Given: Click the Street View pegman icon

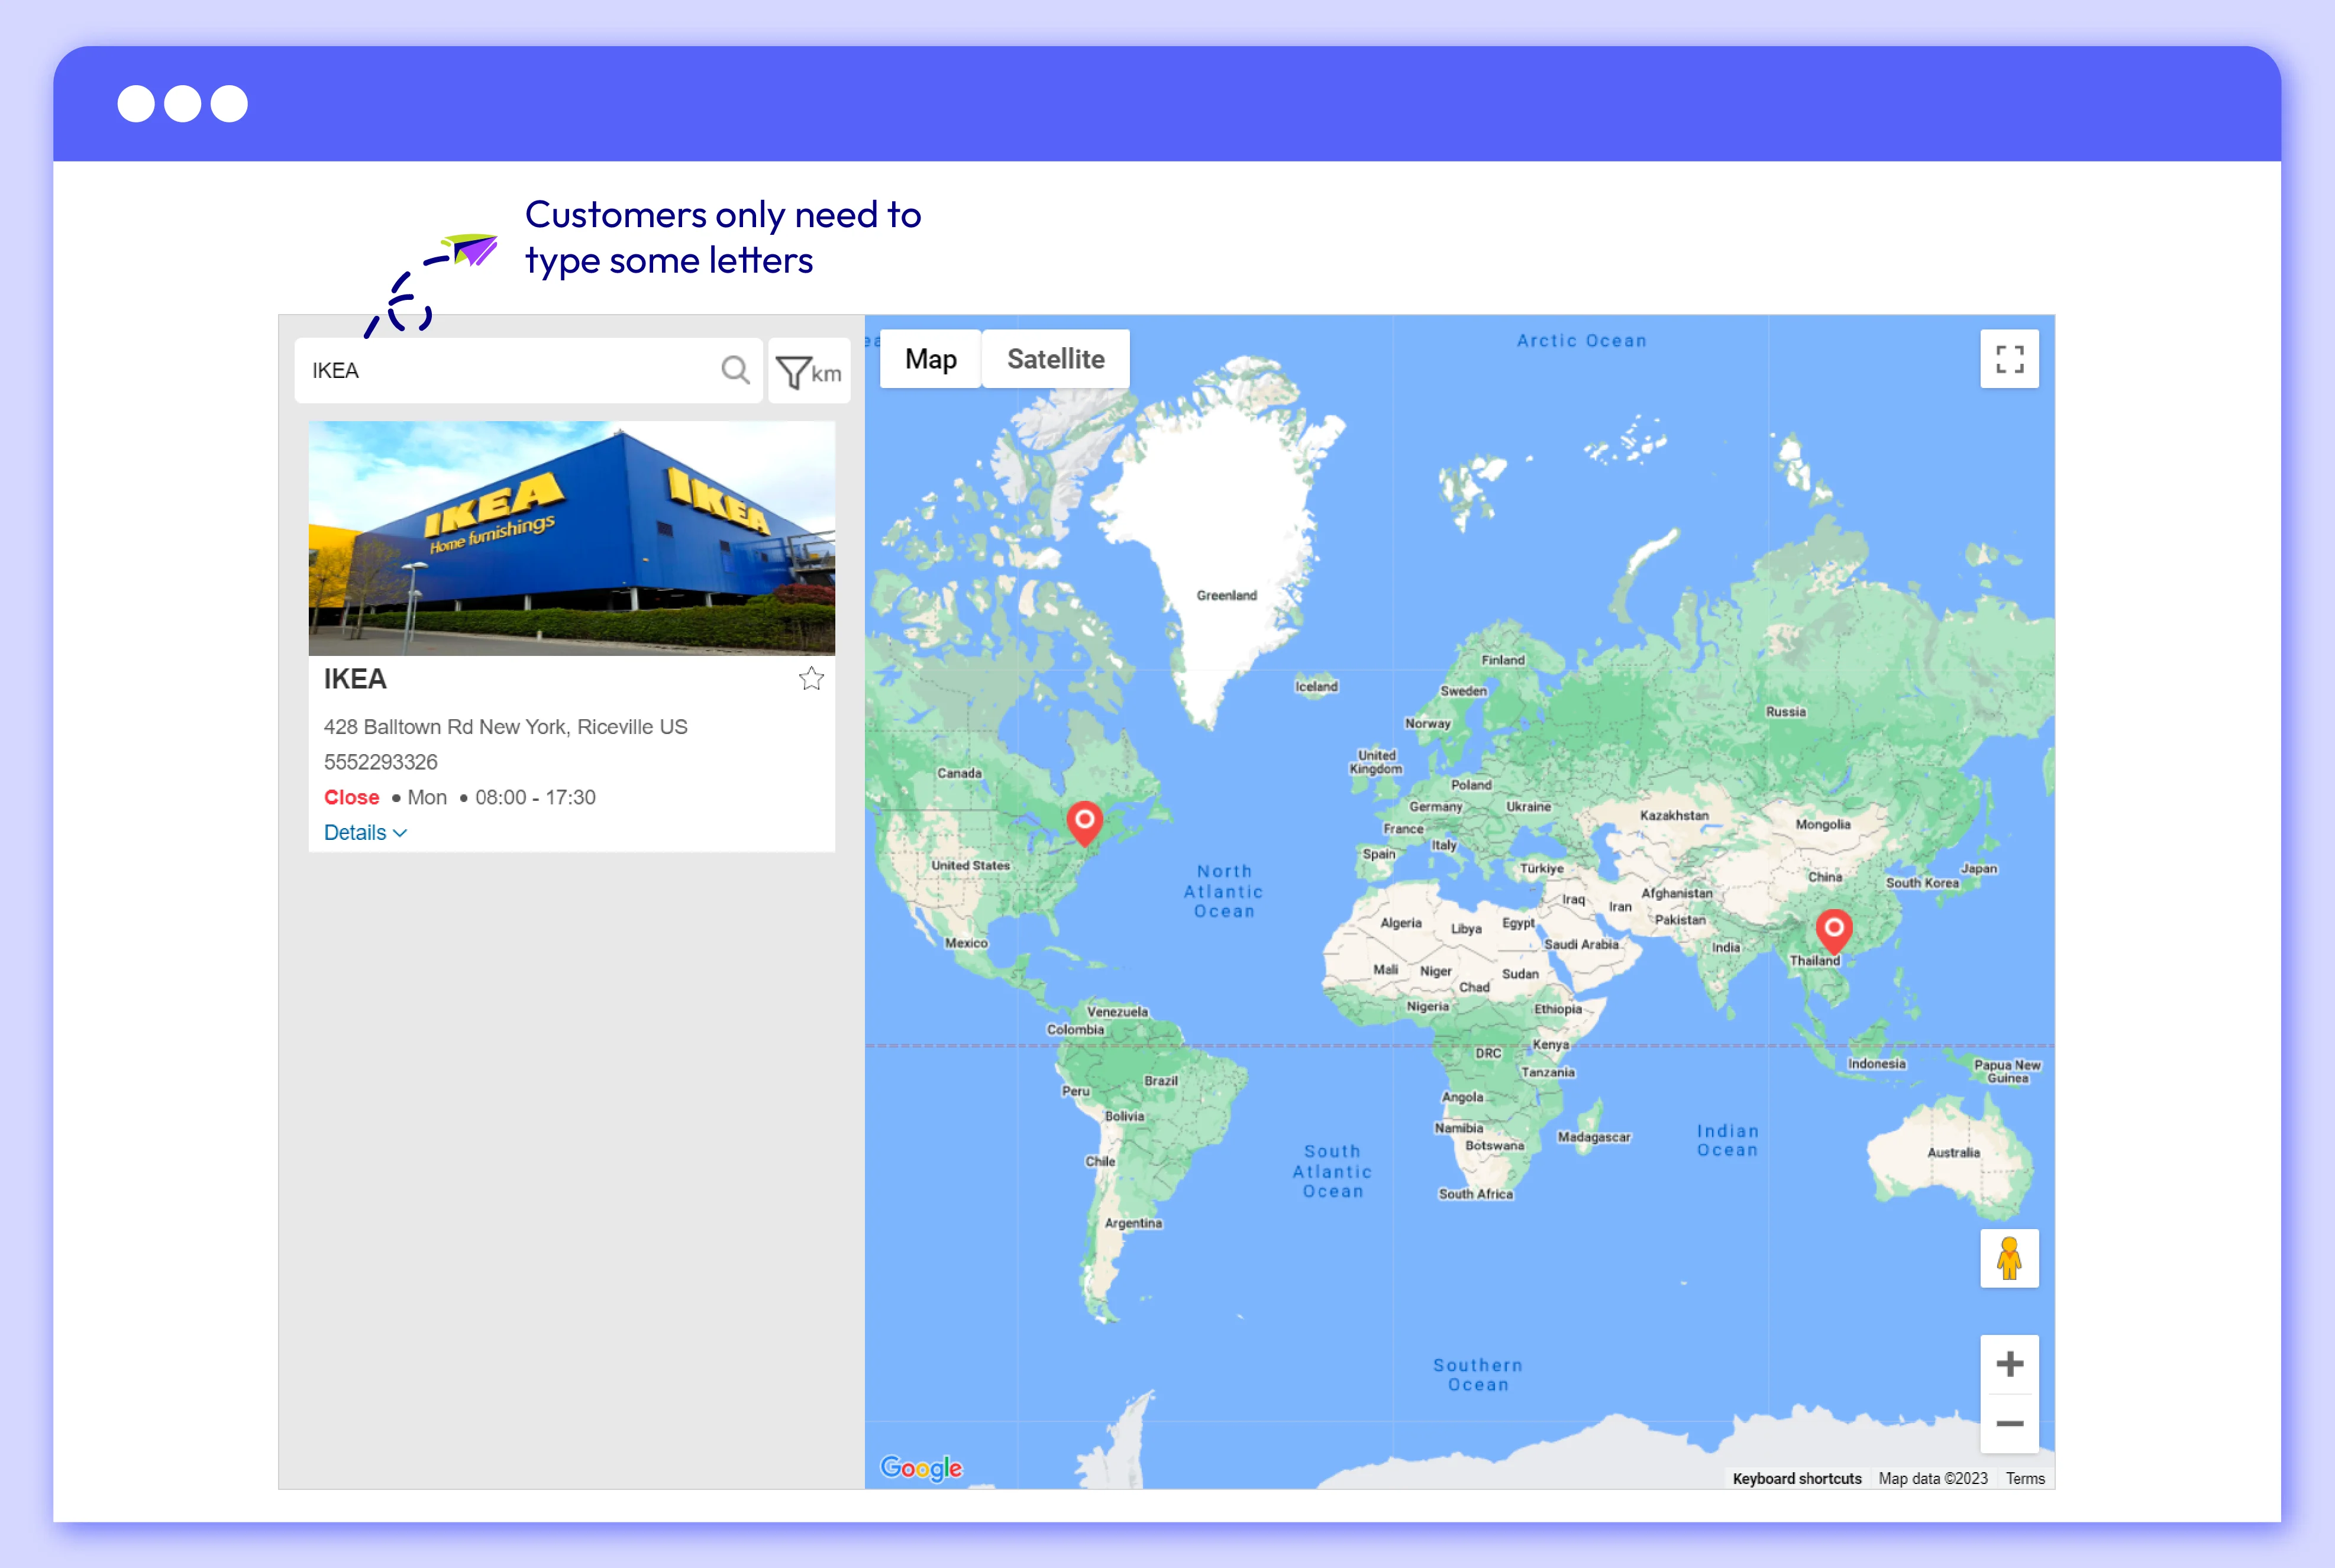Looking at the screenshot, I should (2009, 1258).
